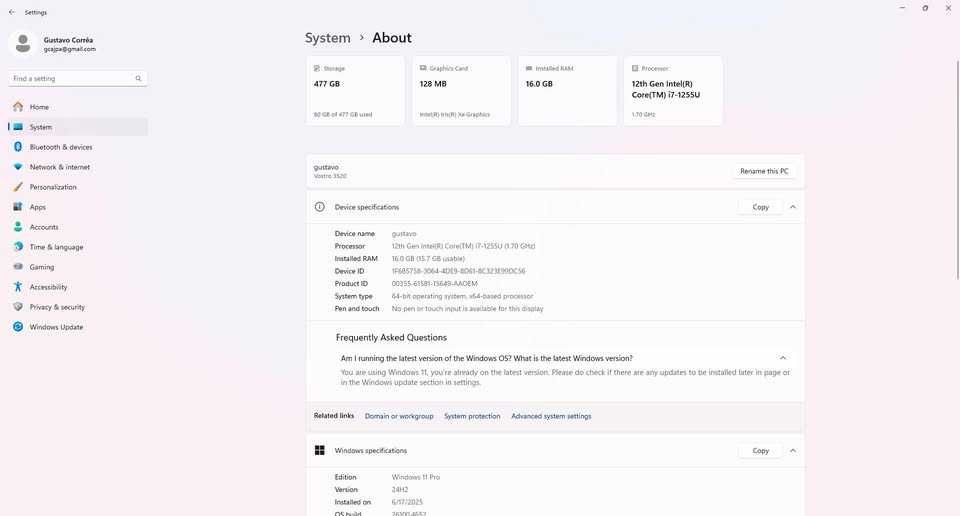Click the Product ID value text

click(x=435, y=283)
